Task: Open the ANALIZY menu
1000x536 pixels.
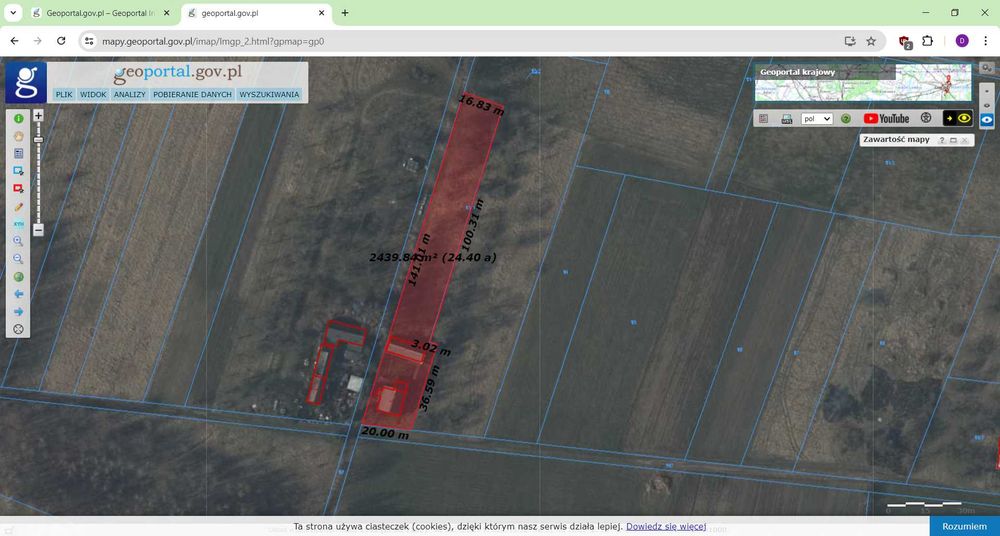Action: tap(130, 94)
